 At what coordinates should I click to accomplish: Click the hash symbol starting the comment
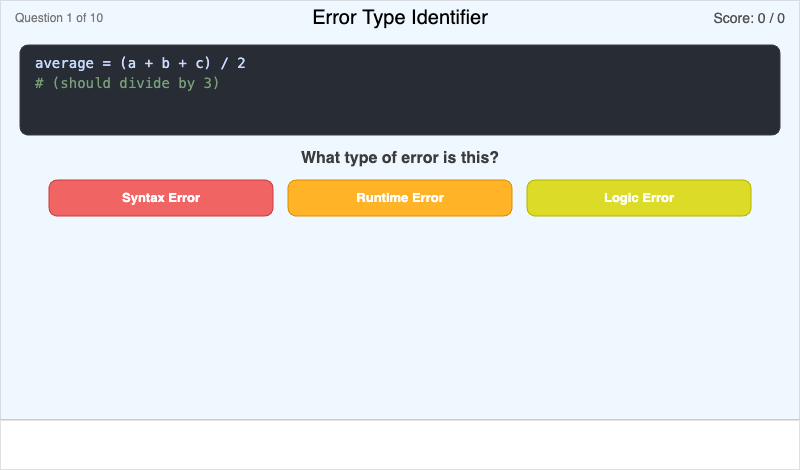[39, 83]
